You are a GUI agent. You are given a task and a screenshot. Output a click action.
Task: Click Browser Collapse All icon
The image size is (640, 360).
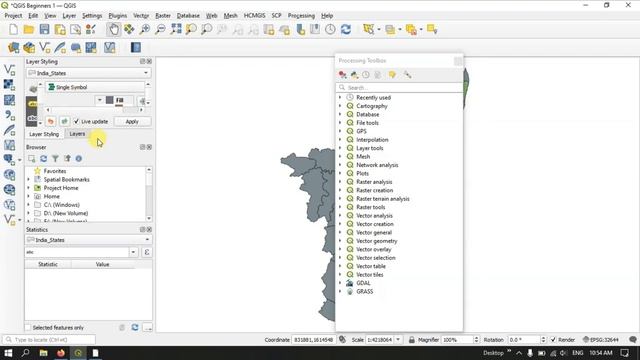point(67,158)
